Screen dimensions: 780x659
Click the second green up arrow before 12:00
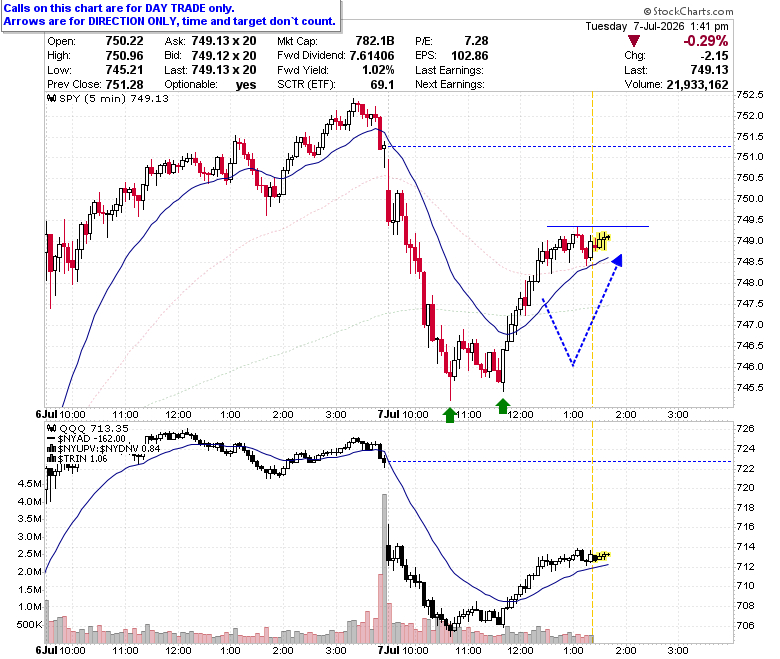(503, 406)
